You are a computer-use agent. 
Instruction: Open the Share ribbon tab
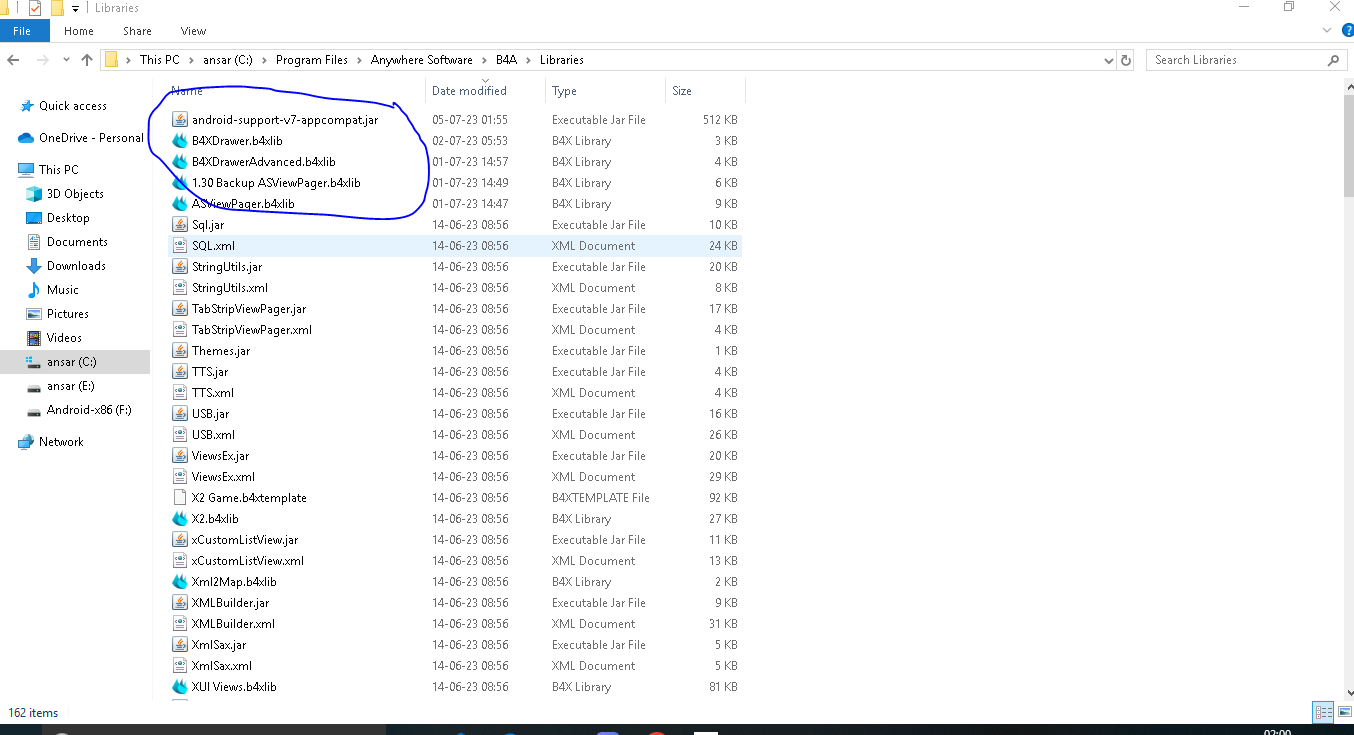click(x=137, y=31)
